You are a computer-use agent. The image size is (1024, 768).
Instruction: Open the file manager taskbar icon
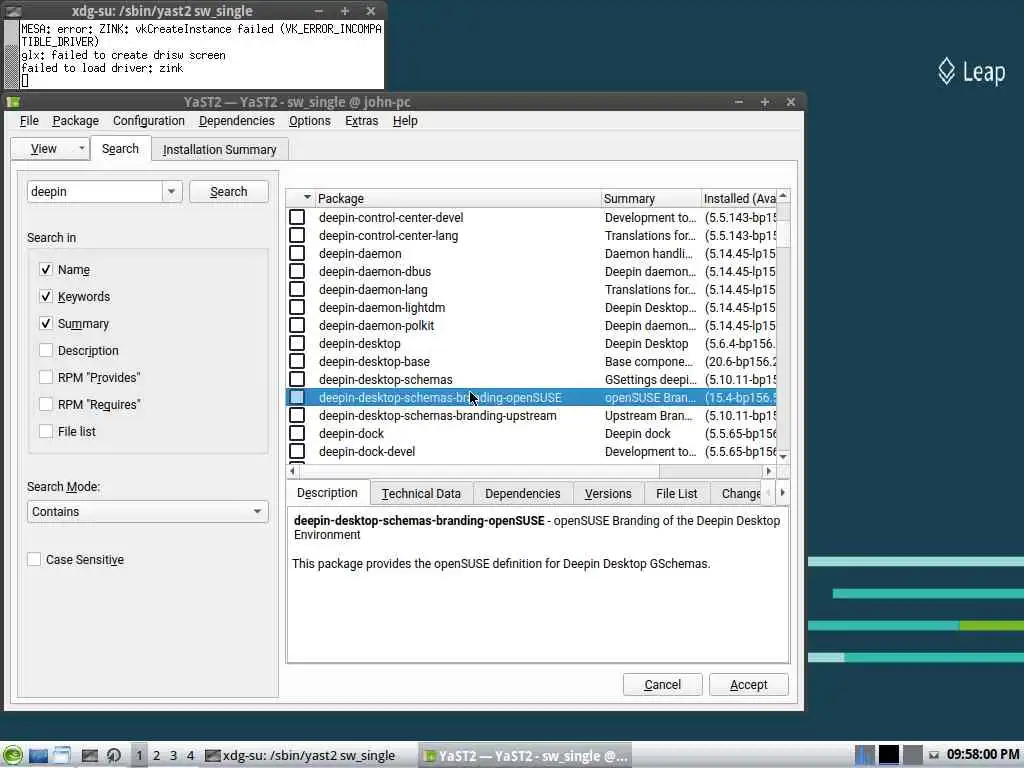62,756
